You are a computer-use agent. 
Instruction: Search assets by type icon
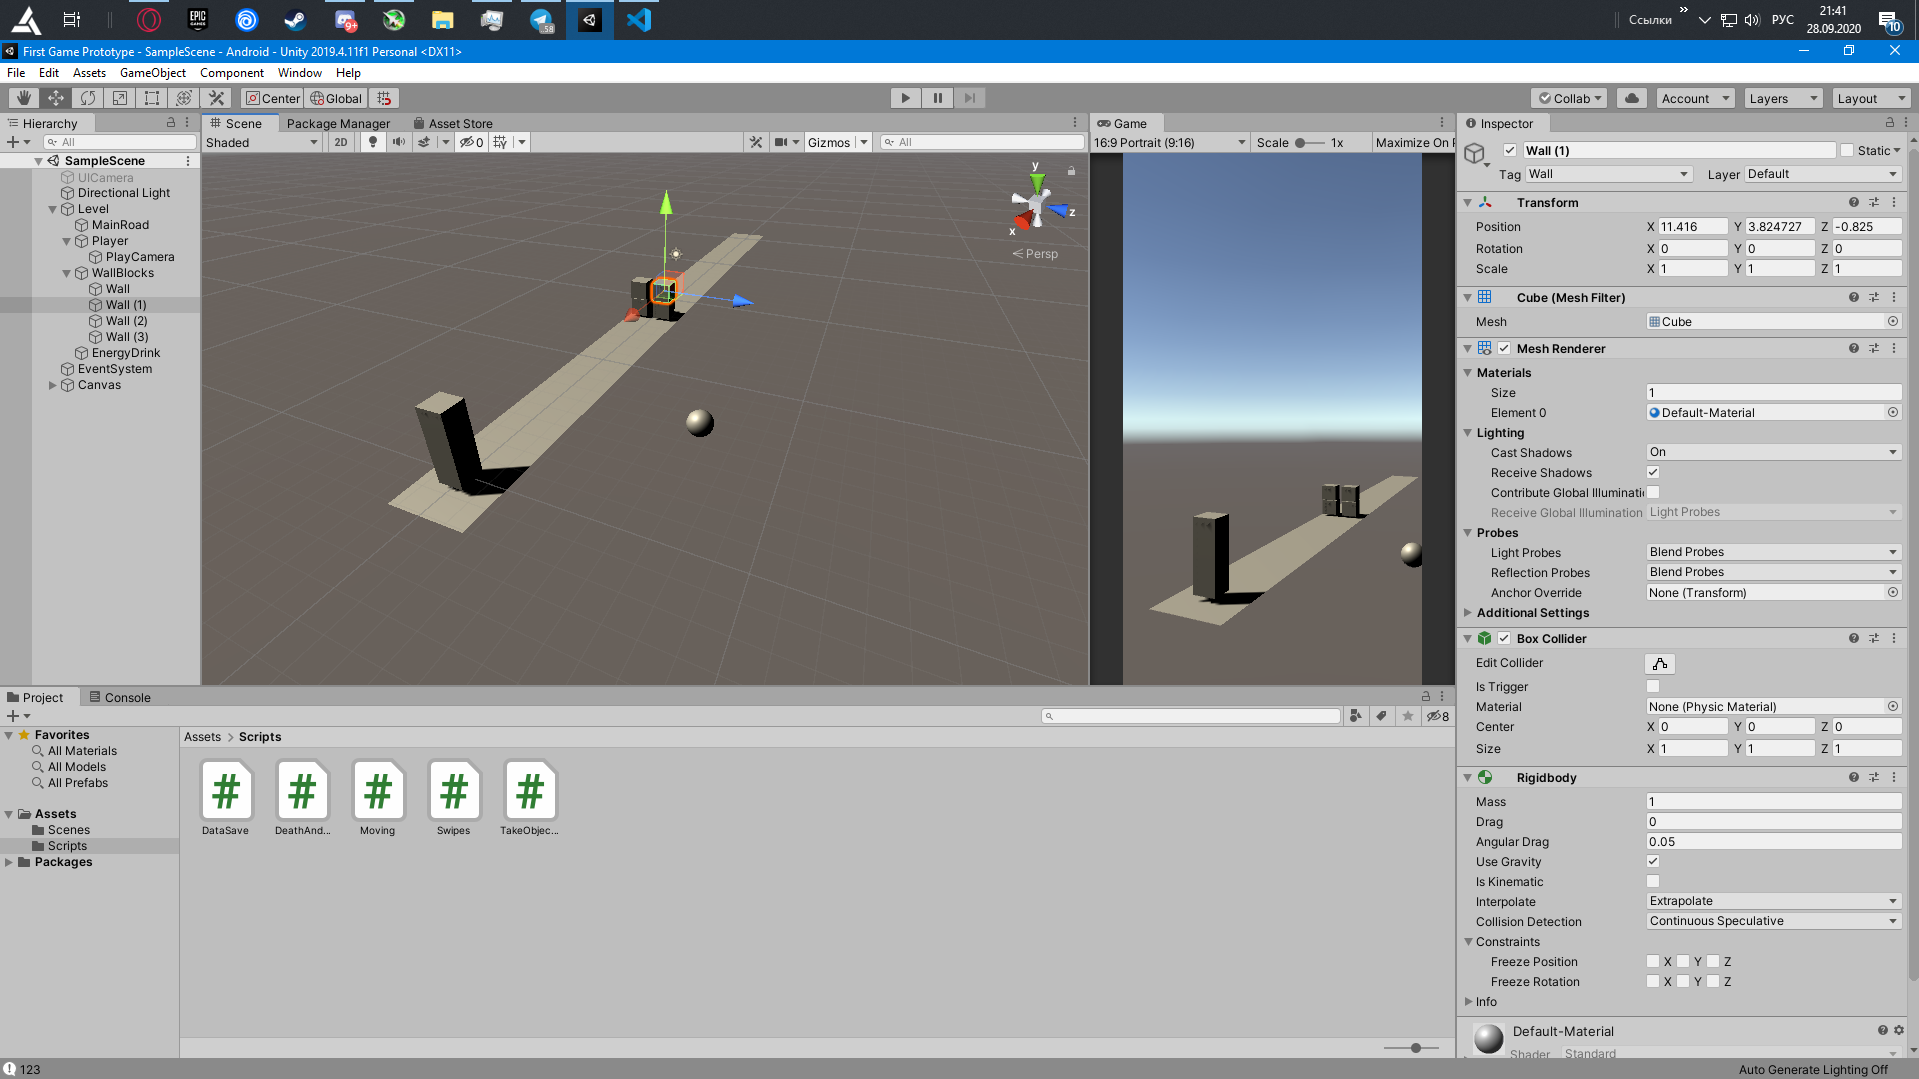point(1355,716)
